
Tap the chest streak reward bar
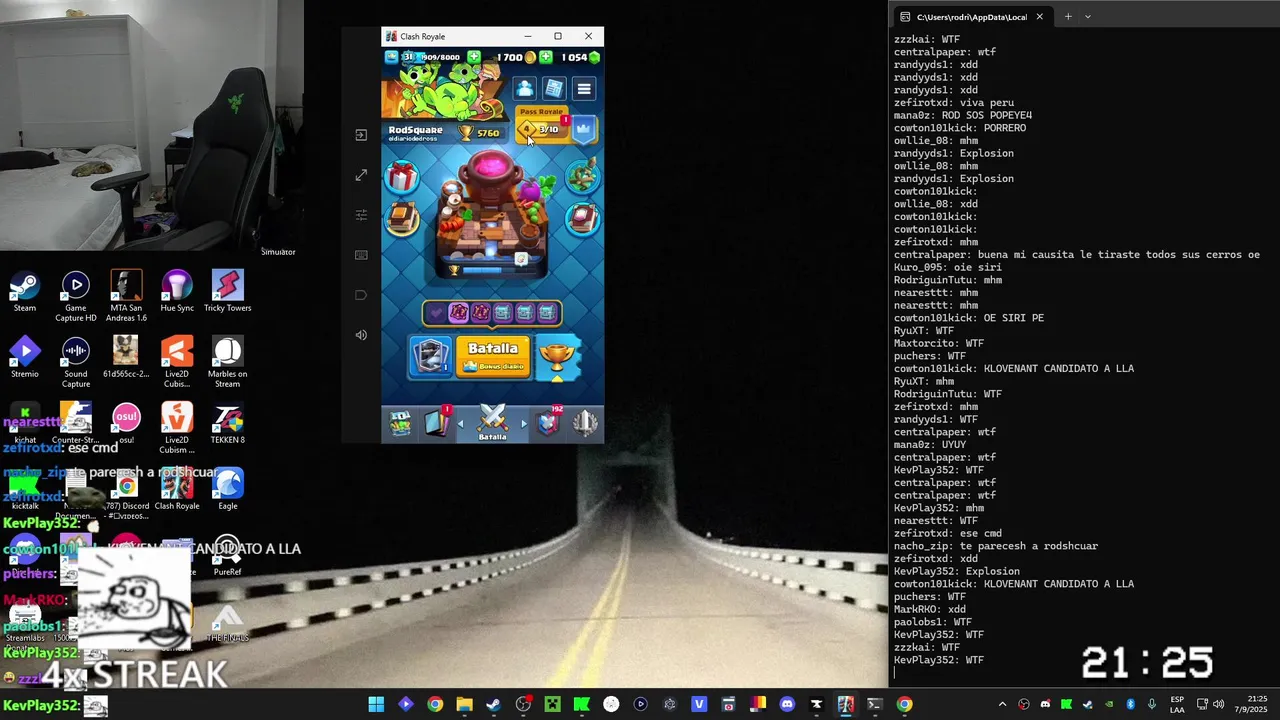tap(492, 314)
